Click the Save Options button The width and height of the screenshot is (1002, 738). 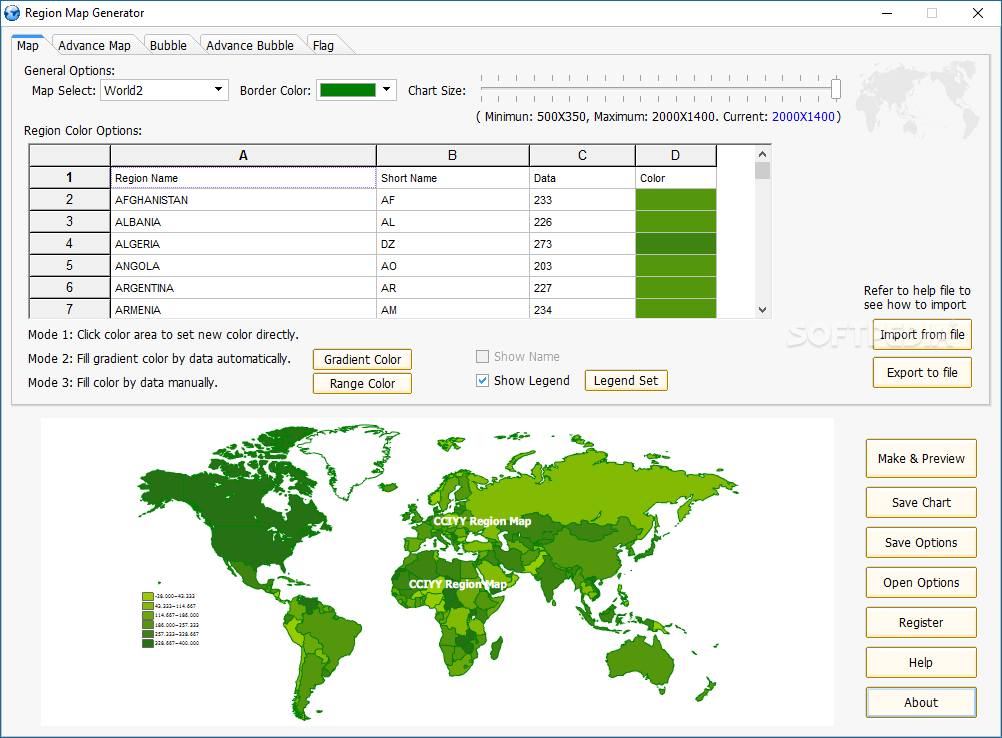(921, 542)
